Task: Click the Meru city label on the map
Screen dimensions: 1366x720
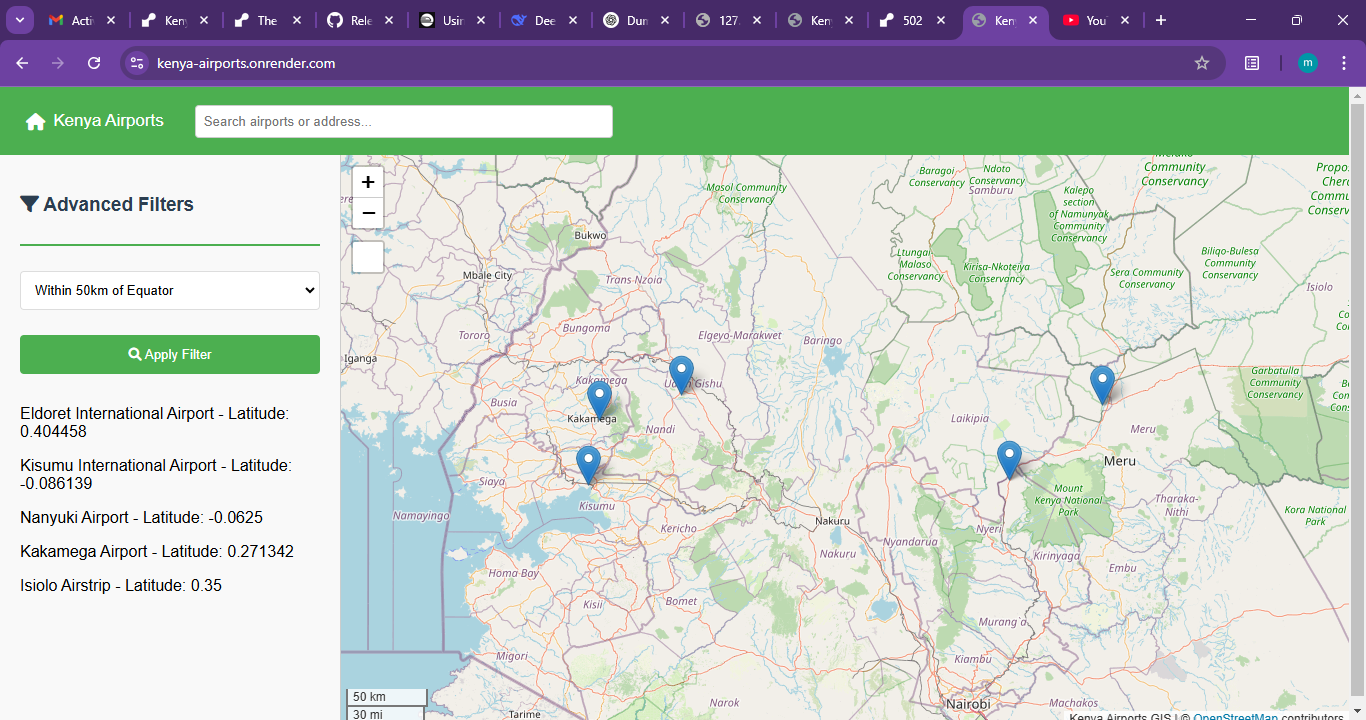Action: (x=1120, y=461)
